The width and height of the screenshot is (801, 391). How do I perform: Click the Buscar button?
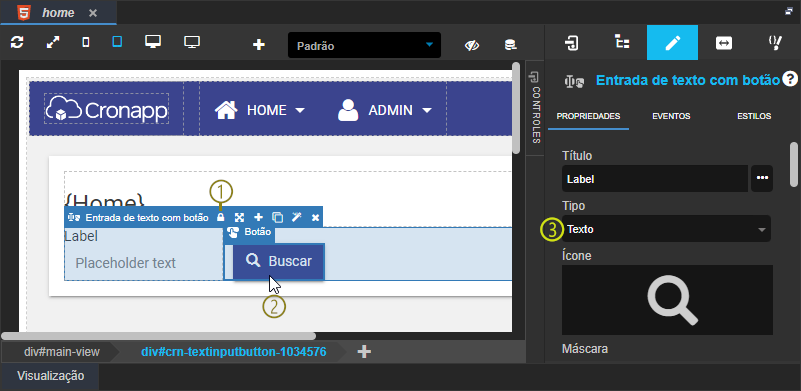[278, 261]
